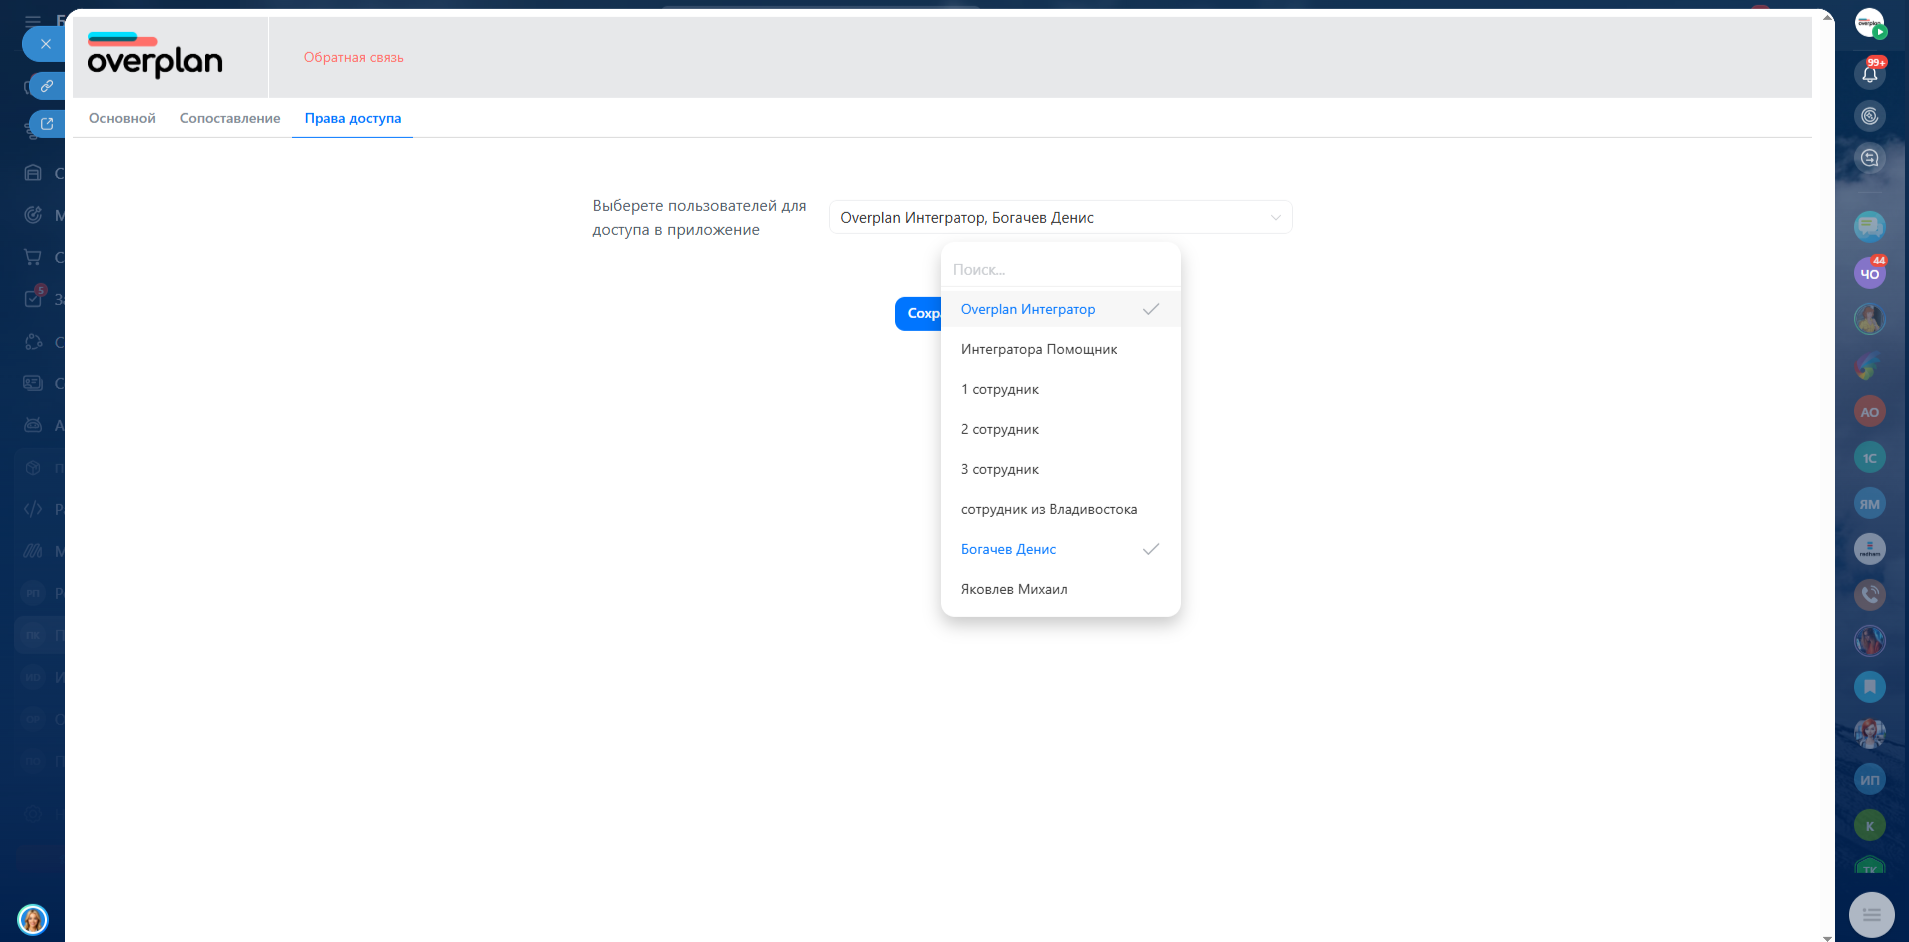Open the code brackets icon in the left menu
The width and height of the screenshot is (1909, 942).
(33, 508)
